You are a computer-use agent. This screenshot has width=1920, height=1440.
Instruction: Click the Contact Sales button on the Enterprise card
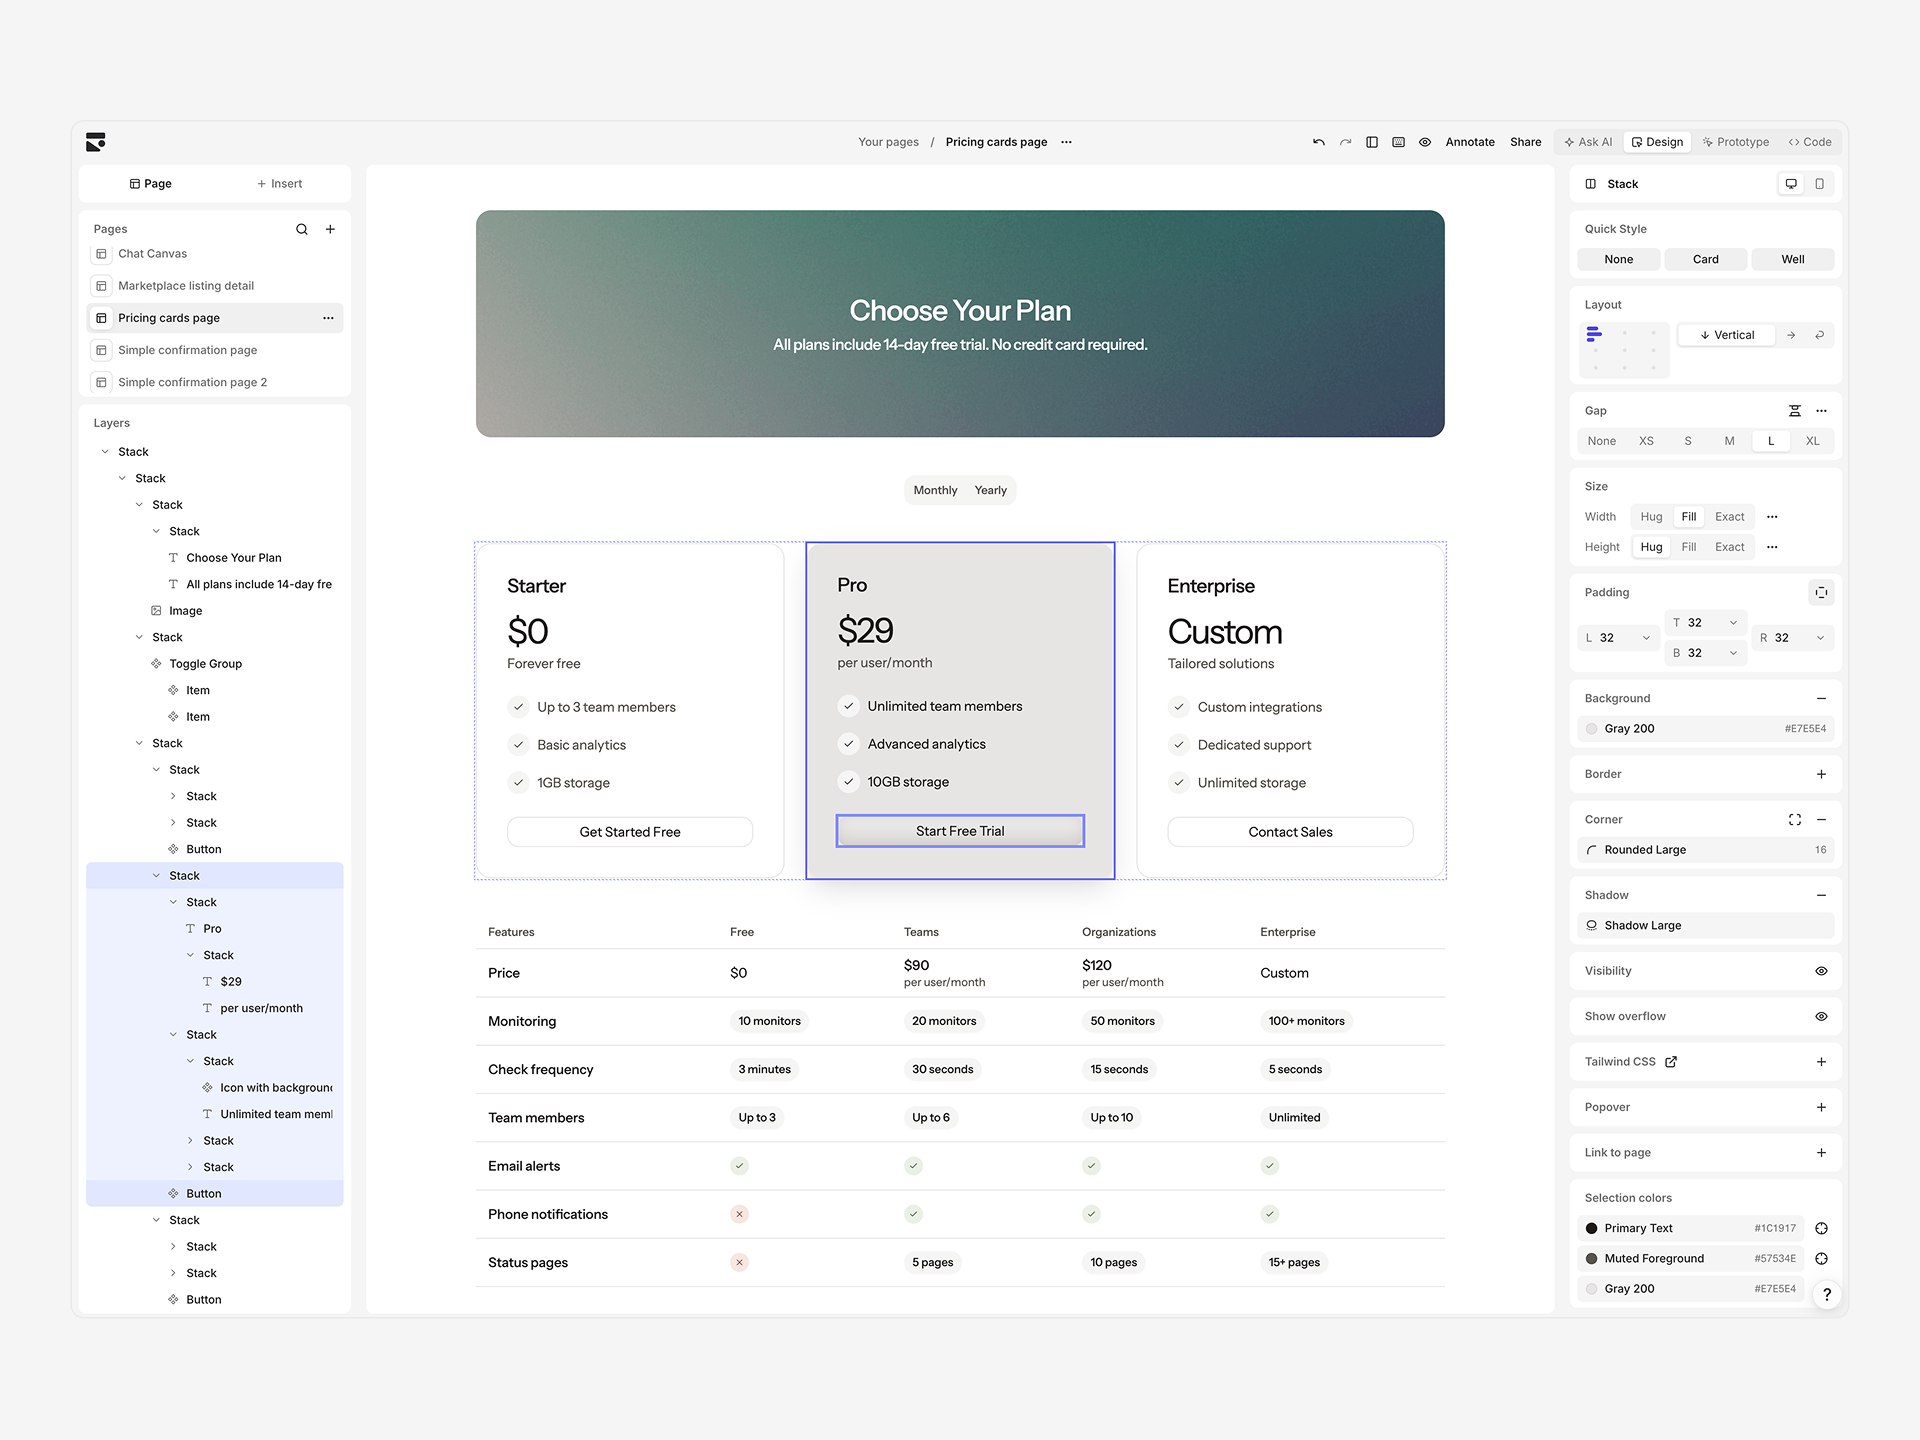pyautogui.click(x=1290, y=831)
